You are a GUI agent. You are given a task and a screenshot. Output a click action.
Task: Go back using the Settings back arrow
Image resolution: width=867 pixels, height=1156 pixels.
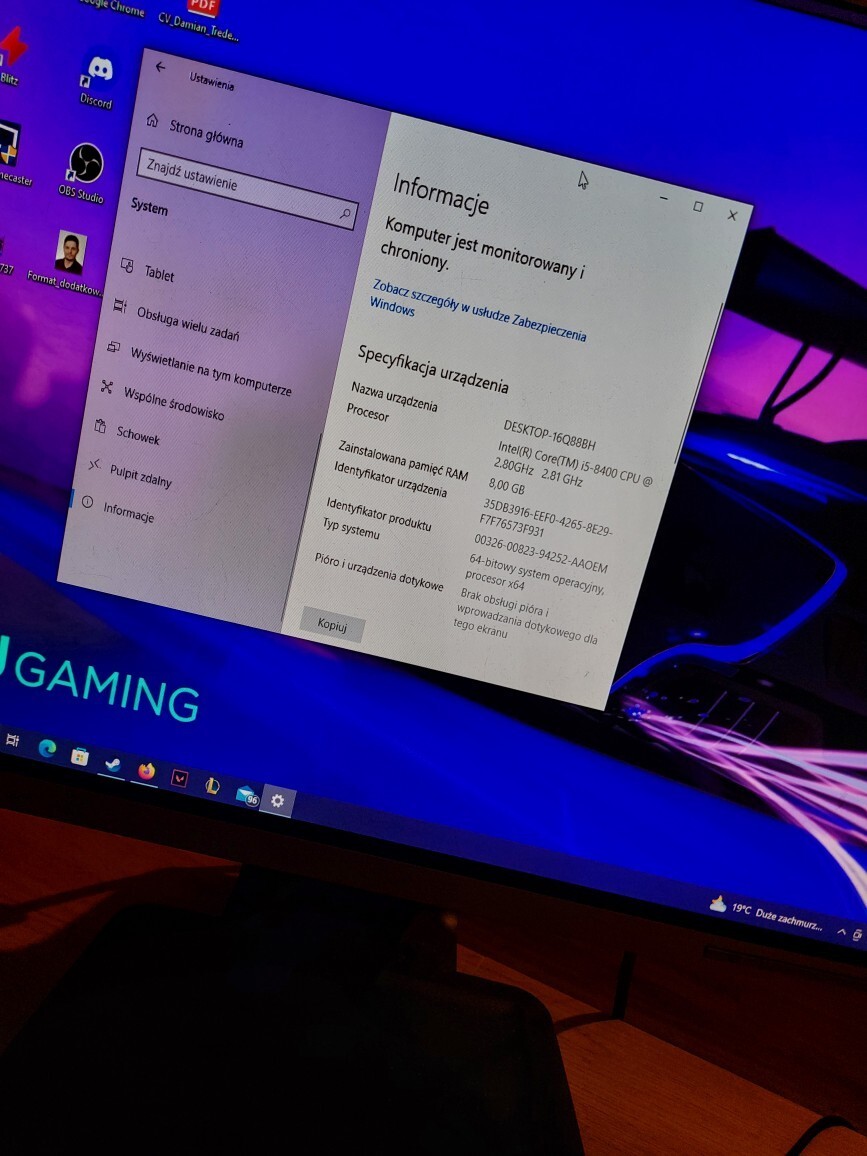(160, 67)
